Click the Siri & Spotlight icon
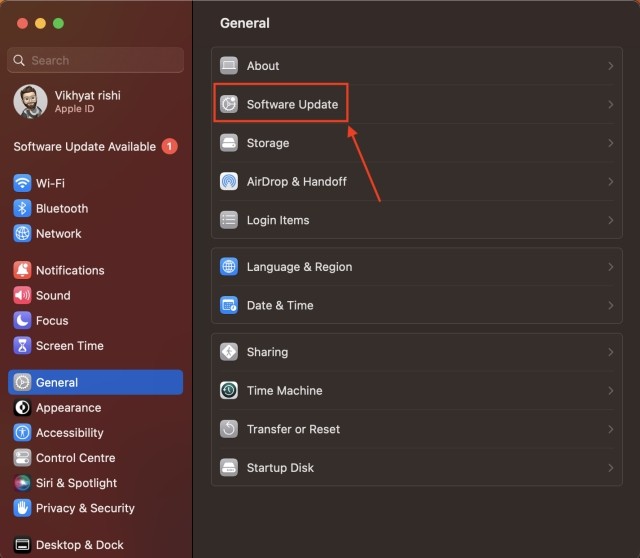The width and height of the screenshot is (640, 558). 22,483
